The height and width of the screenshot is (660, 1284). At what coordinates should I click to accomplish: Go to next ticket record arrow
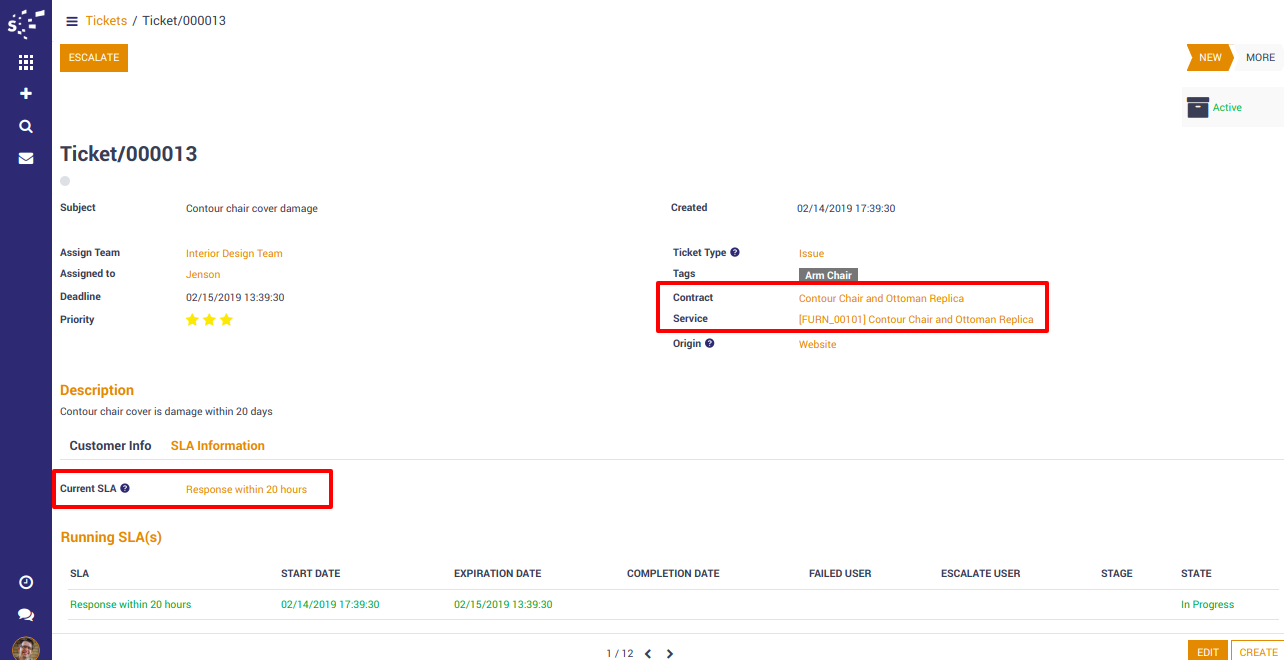point(670,654)
